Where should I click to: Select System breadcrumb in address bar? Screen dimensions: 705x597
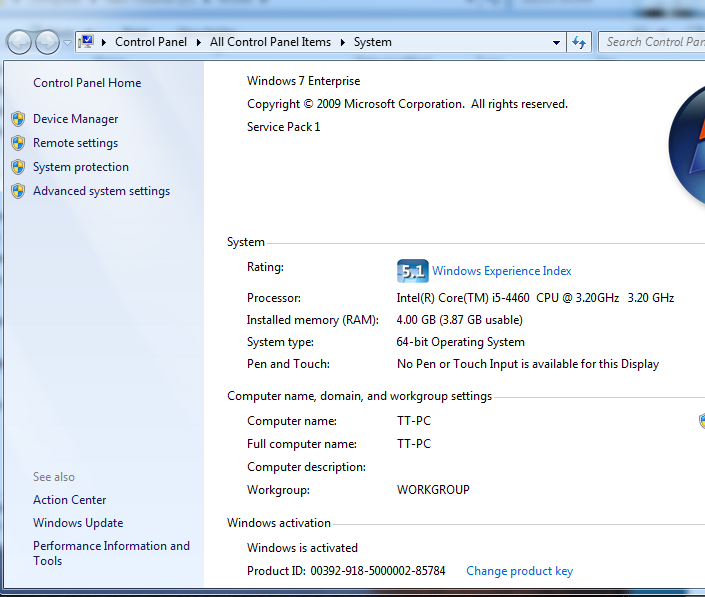[372, 42]
